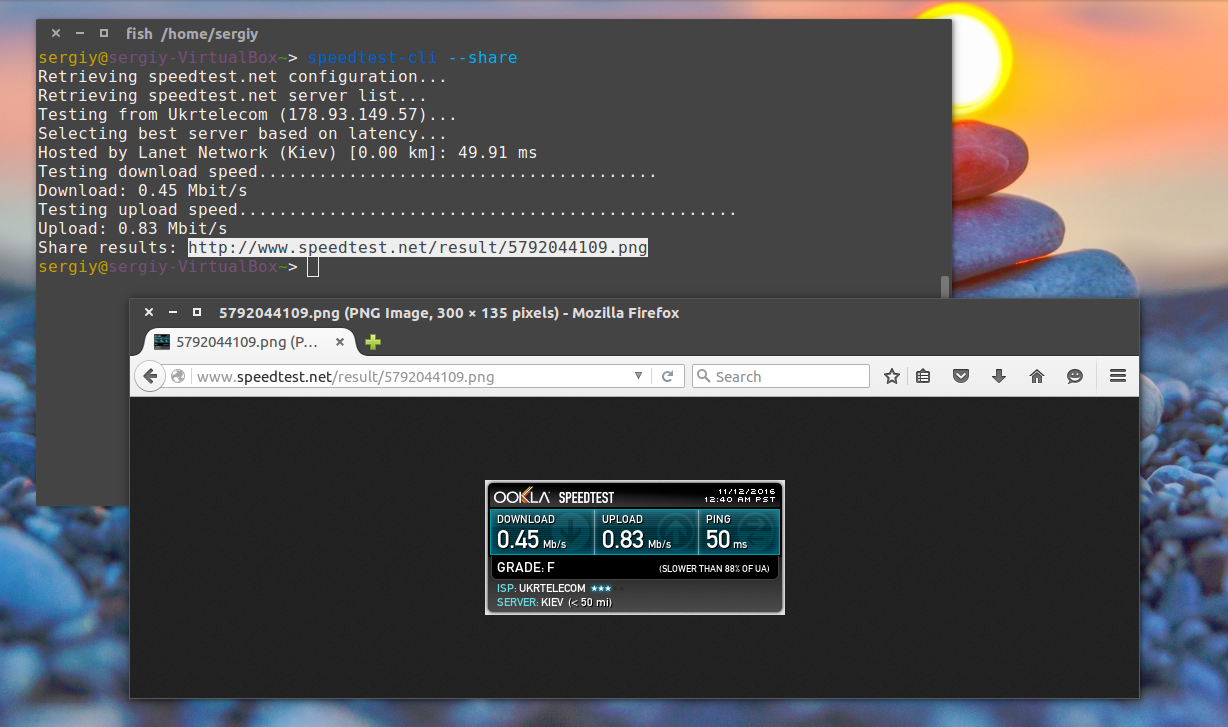The width and height of the screenshot is (1228, 727).
Task: Open the Firefox hamburger menu
Action: click(1118, 376)
